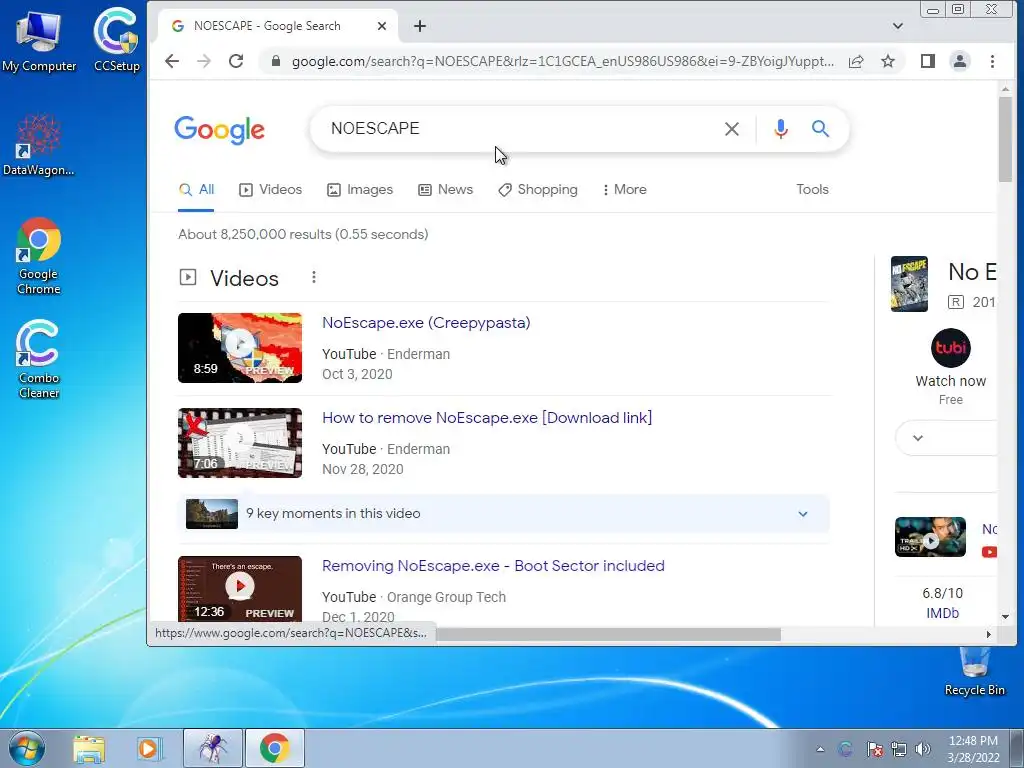
Task: Go back to the previous page in Chrome
Action: tap(172, 61)
